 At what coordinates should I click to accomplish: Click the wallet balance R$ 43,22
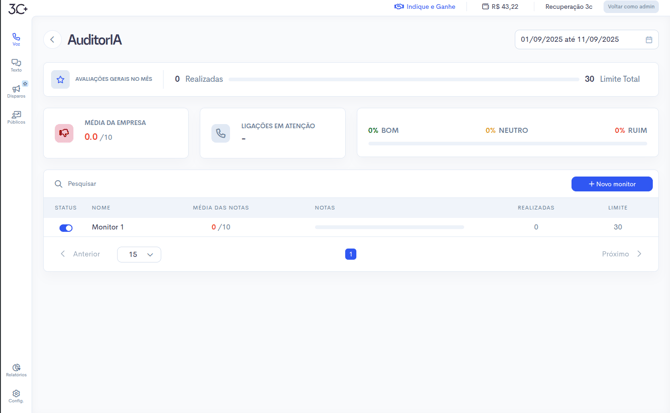pyautogui.click(x=500, y=7)
